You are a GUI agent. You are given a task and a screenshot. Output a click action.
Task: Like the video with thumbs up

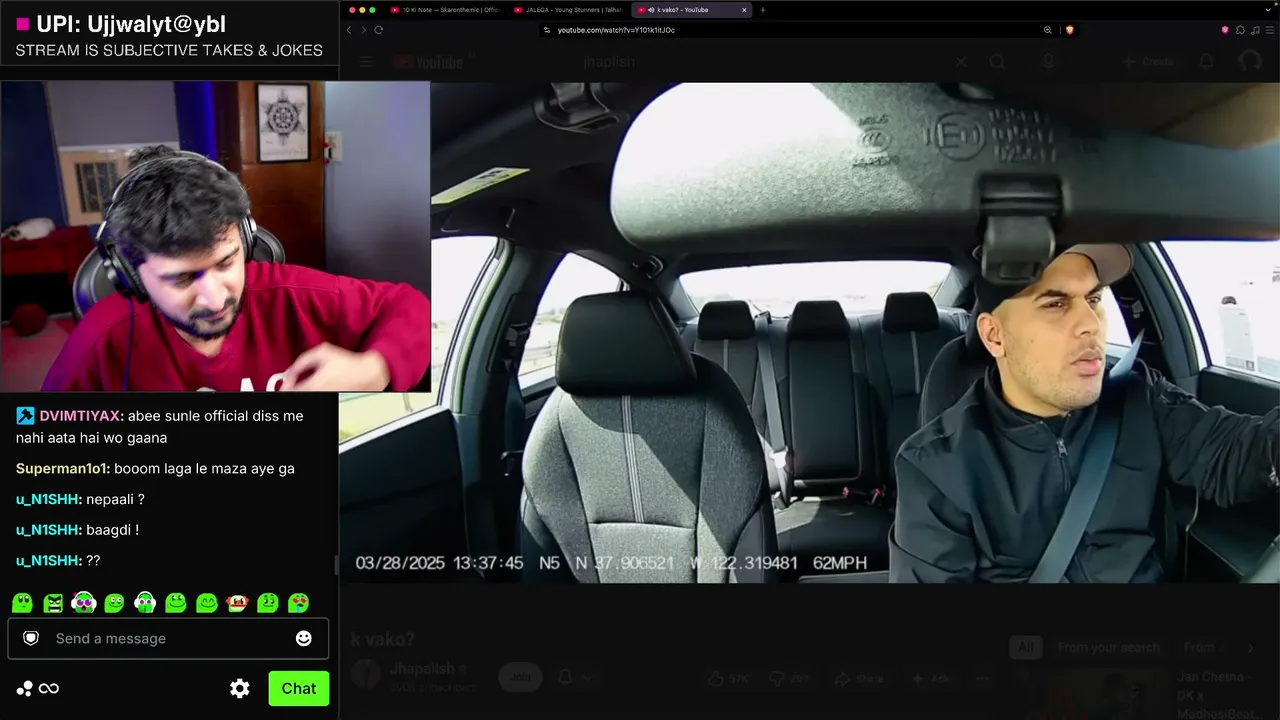point(727,678)
